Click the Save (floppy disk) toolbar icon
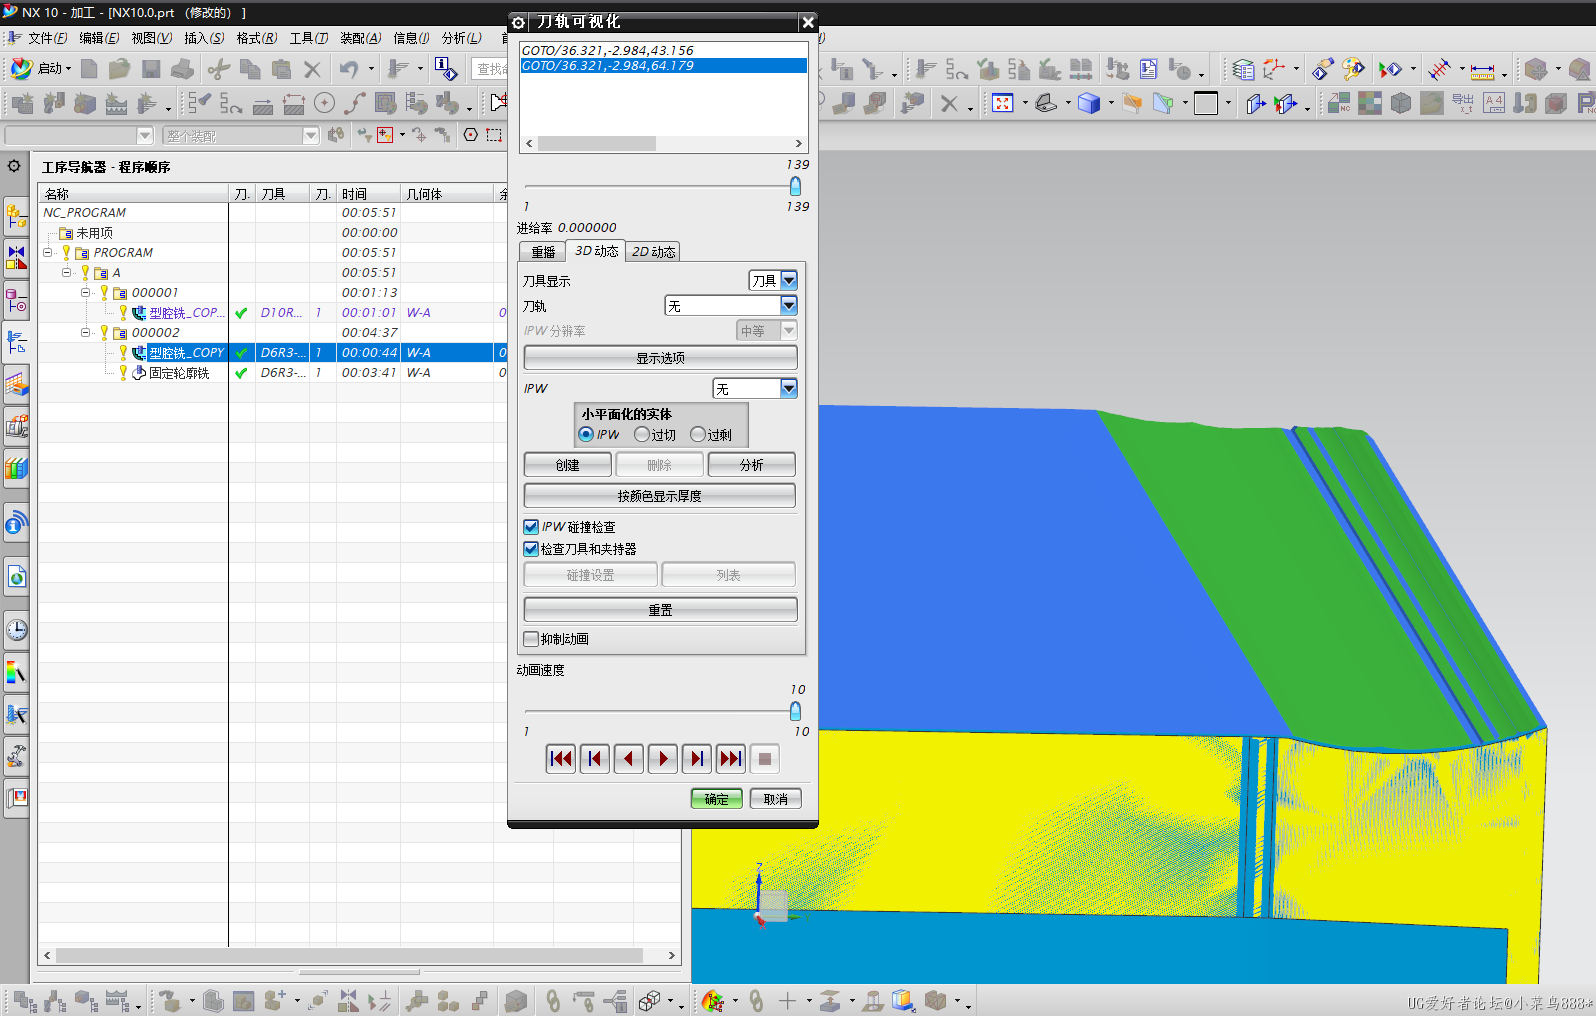This screenshot has width=1596, height=1016. tap(151, 68)
